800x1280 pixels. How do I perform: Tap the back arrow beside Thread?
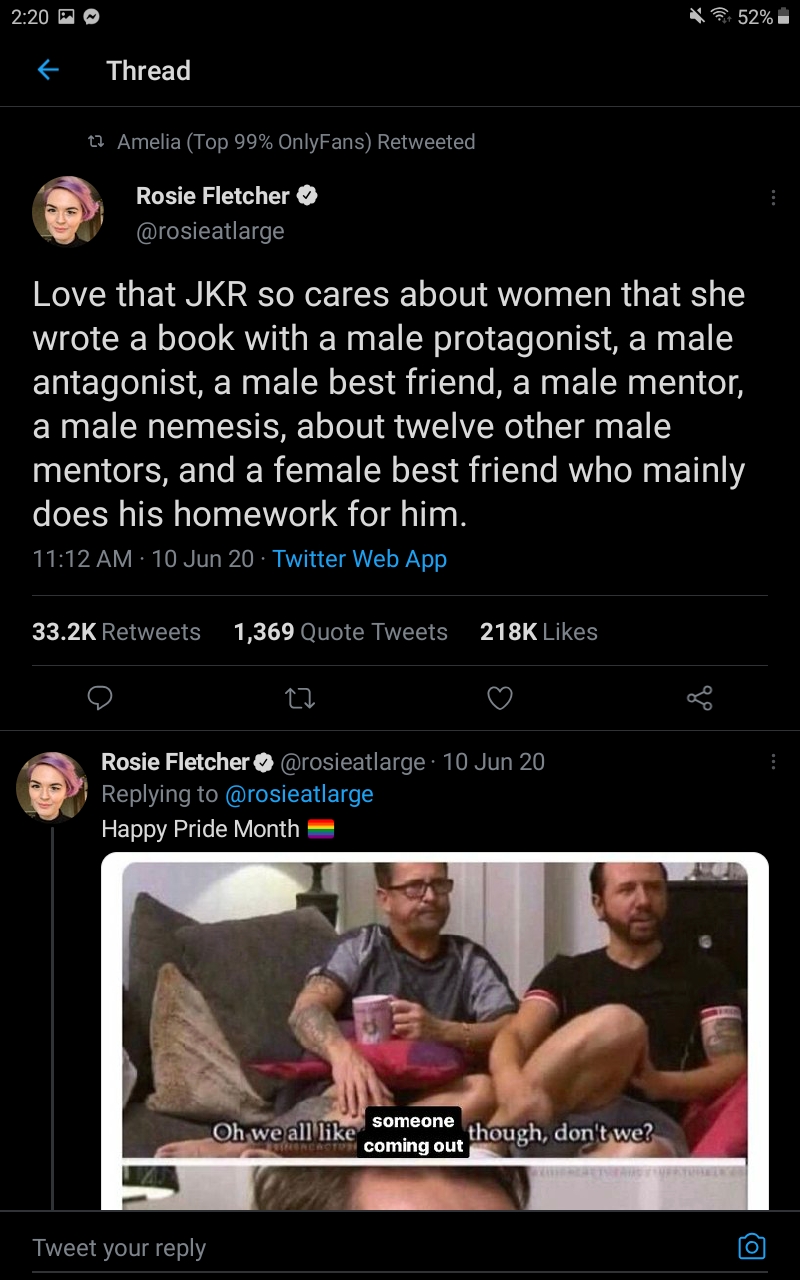pos(47,70)
